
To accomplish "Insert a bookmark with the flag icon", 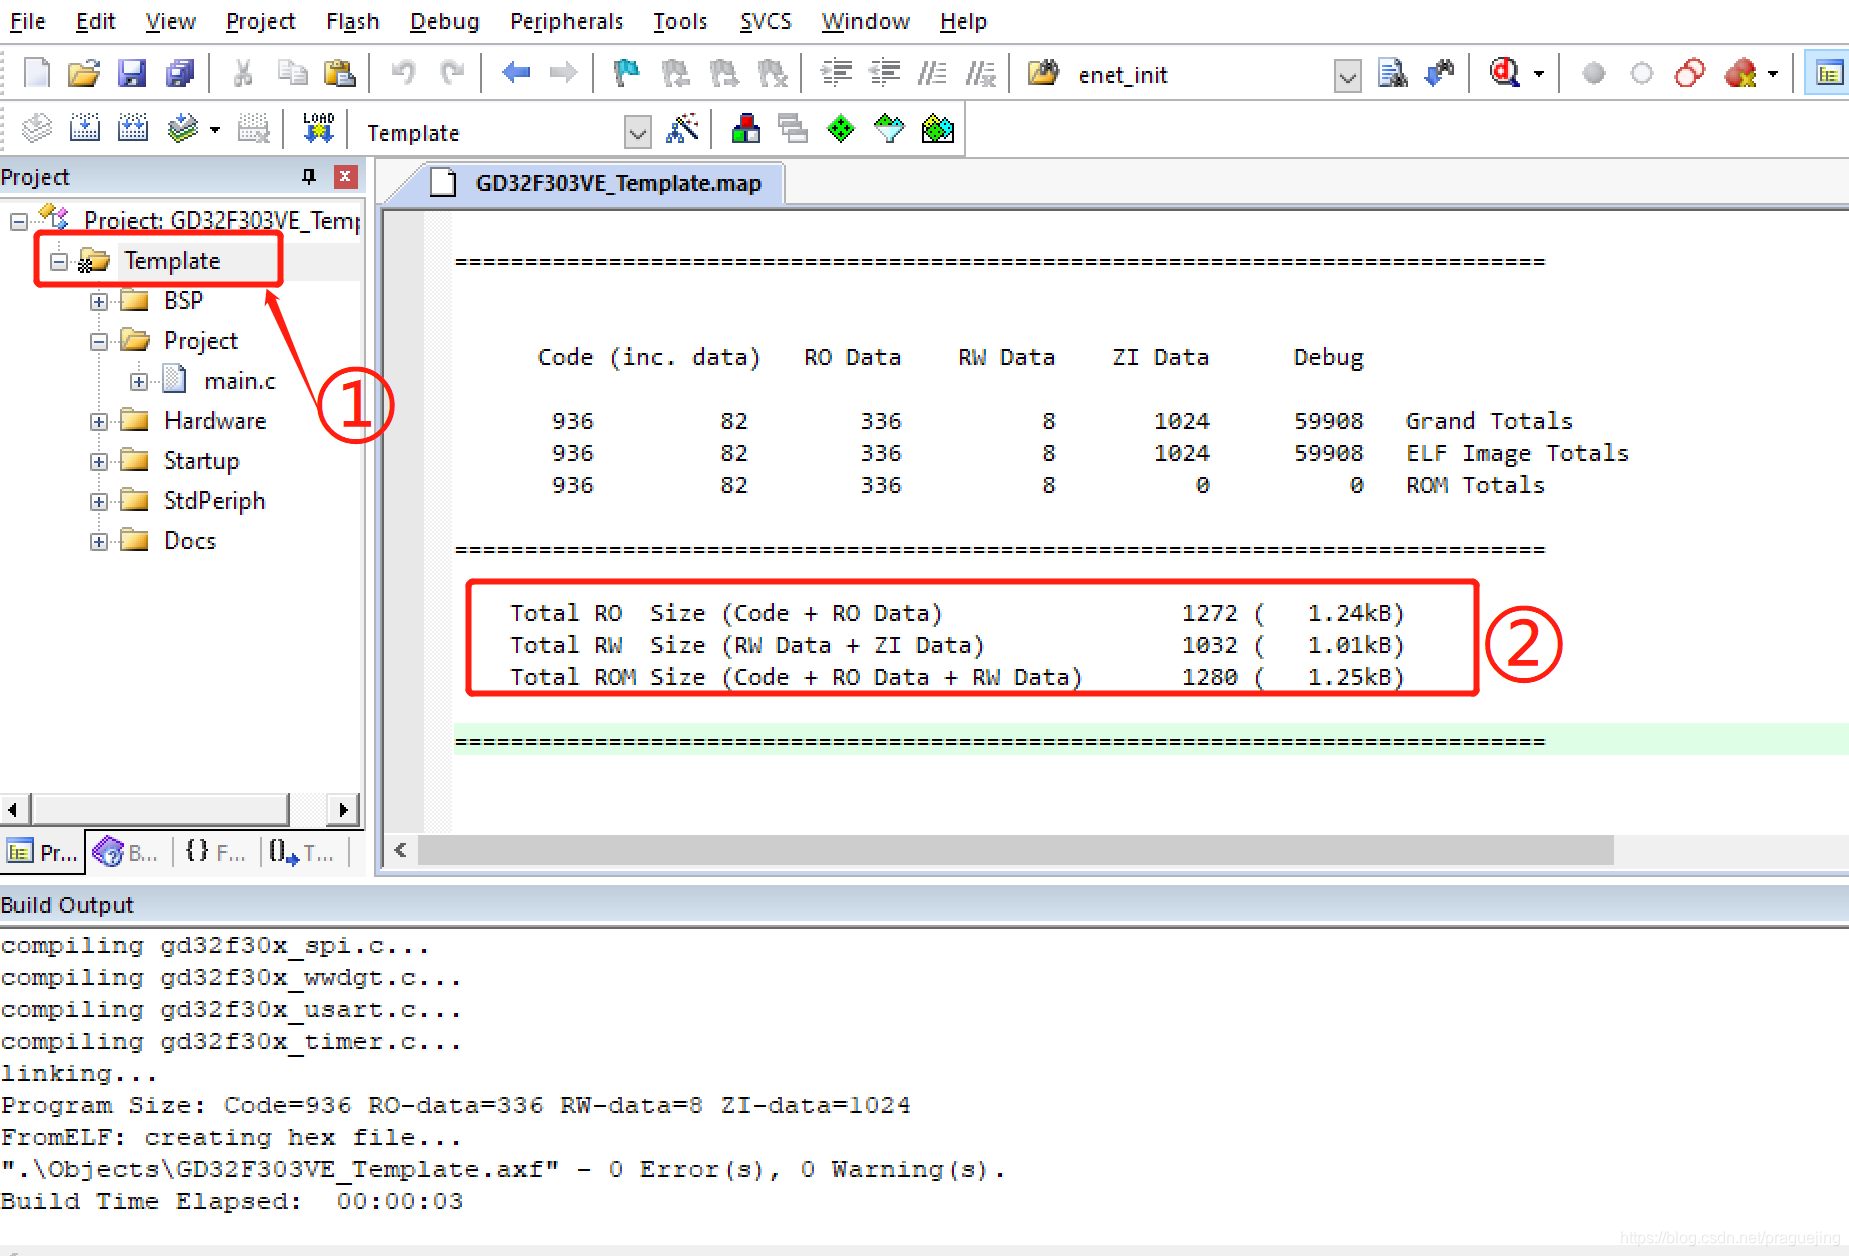I will [626, 73].
